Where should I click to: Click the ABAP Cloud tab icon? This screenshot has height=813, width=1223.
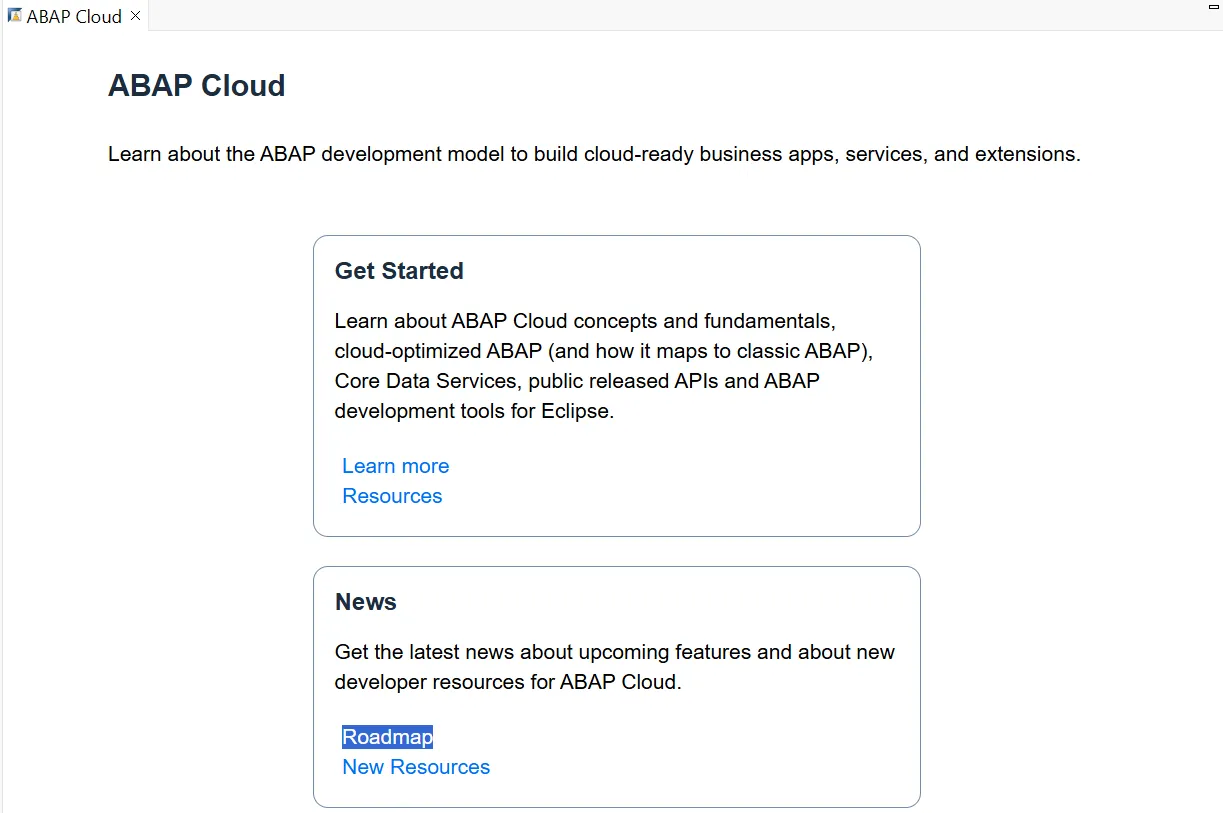click(x=15, y=16)
